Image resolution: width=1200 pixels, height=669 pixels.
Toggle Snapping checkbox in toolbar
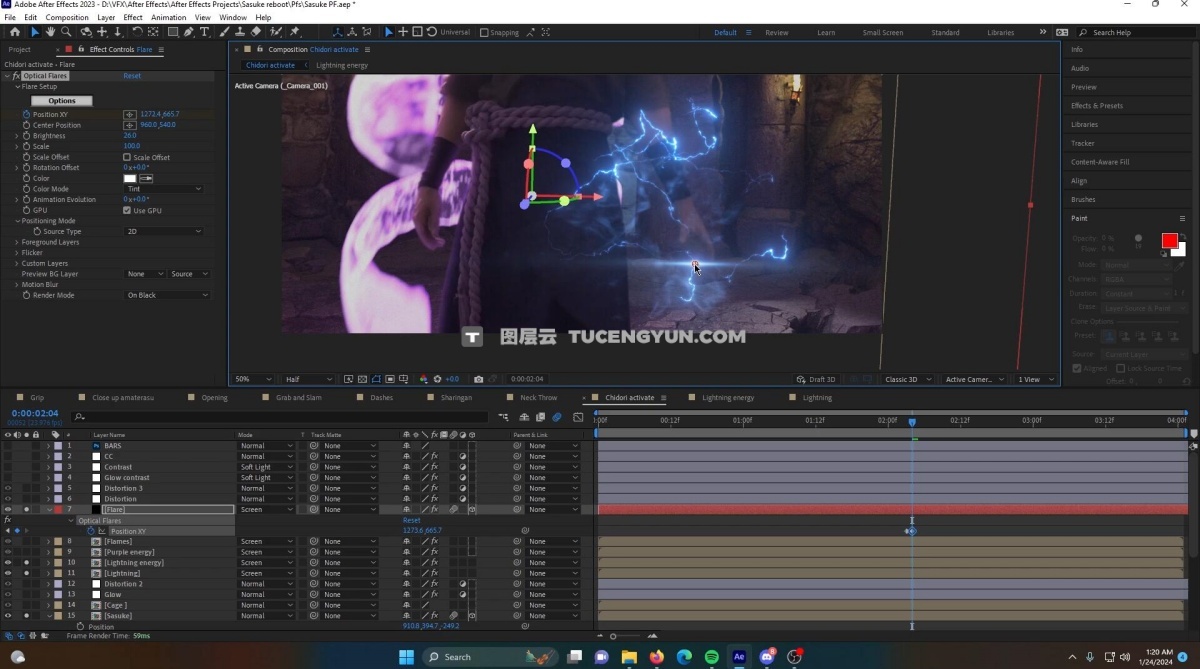(x=484, y=32)
